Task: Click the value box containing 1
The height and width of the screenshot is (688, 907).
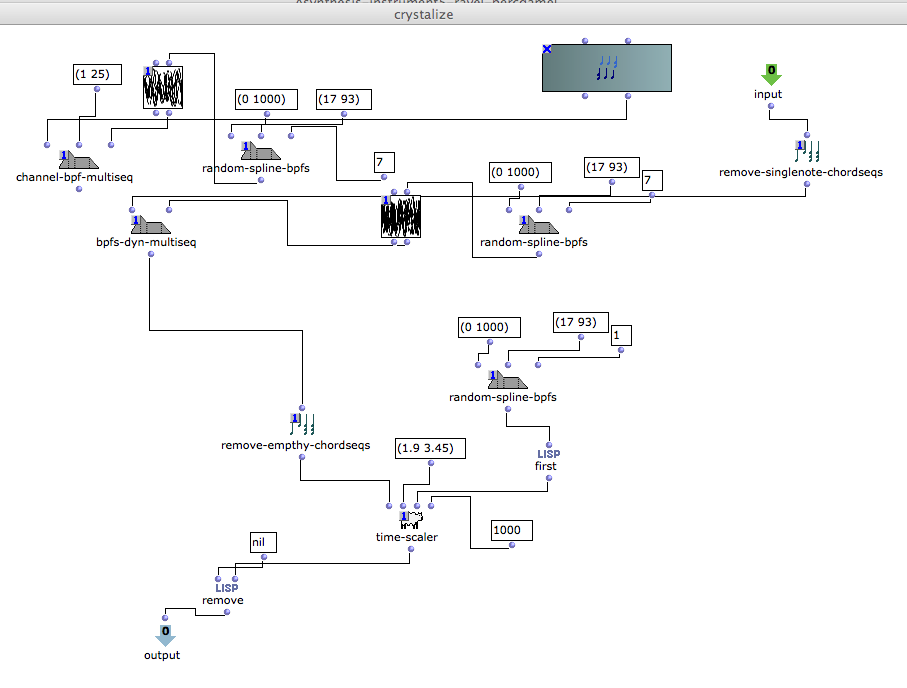Action: point(621,336)
